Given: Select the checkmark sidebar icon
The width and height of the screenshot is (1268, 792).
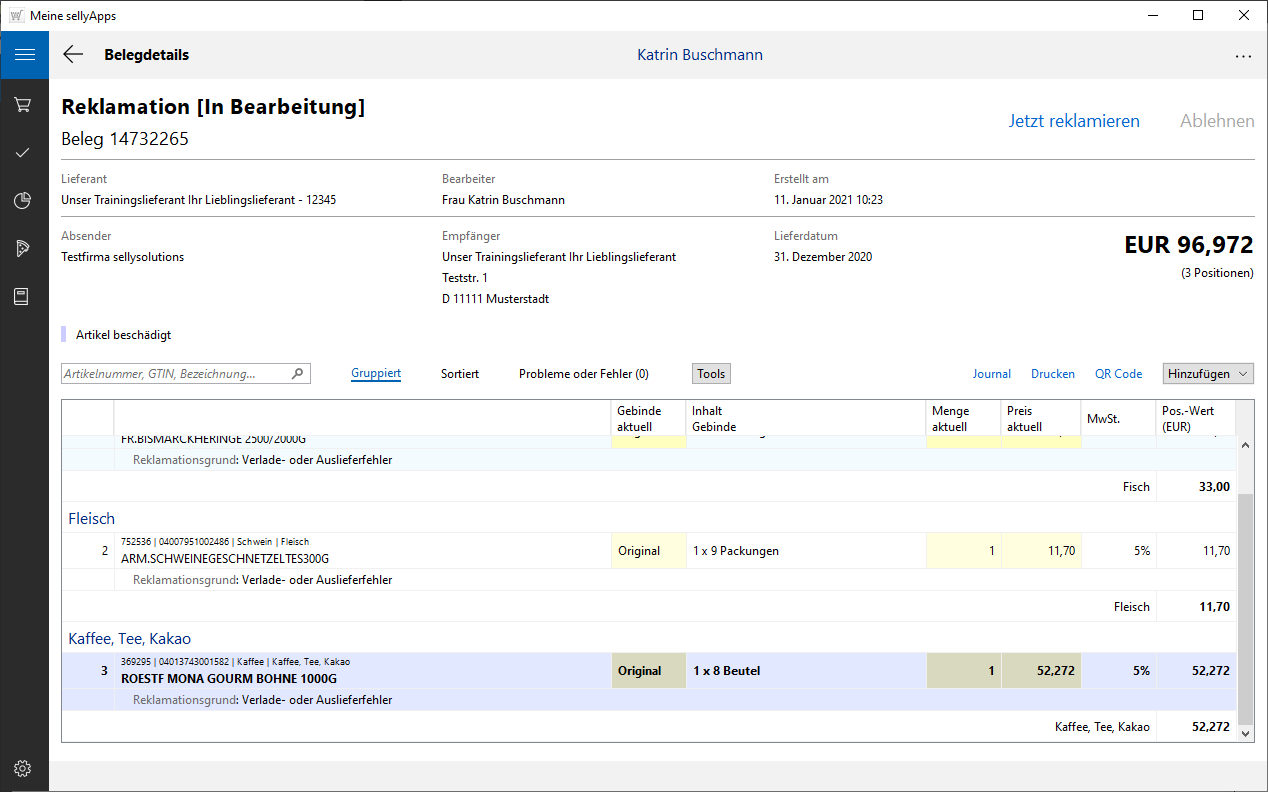Looking at the screenshot, I should [x=23, y=153].
